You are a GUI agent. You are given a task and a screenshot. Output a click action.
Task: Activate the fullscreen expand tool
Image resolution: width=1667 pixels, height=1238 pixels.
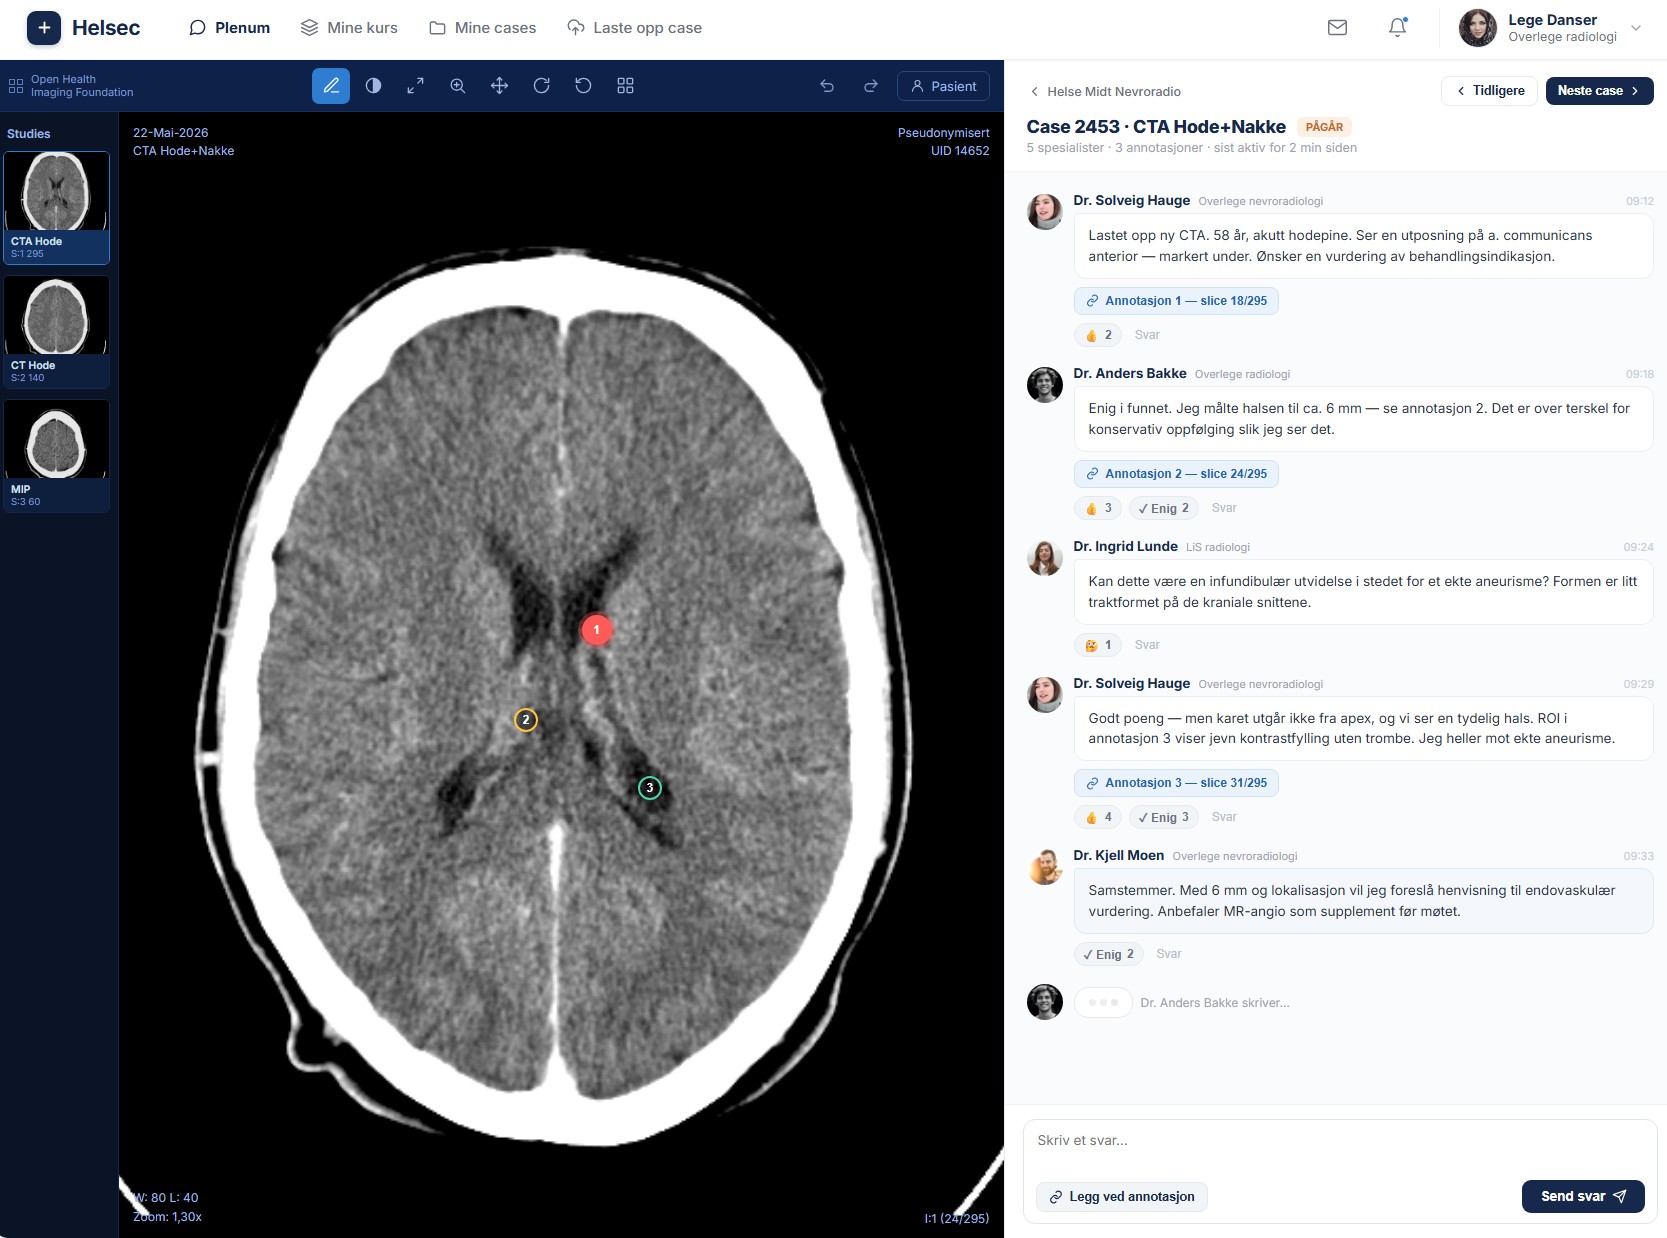click(415, 86)
